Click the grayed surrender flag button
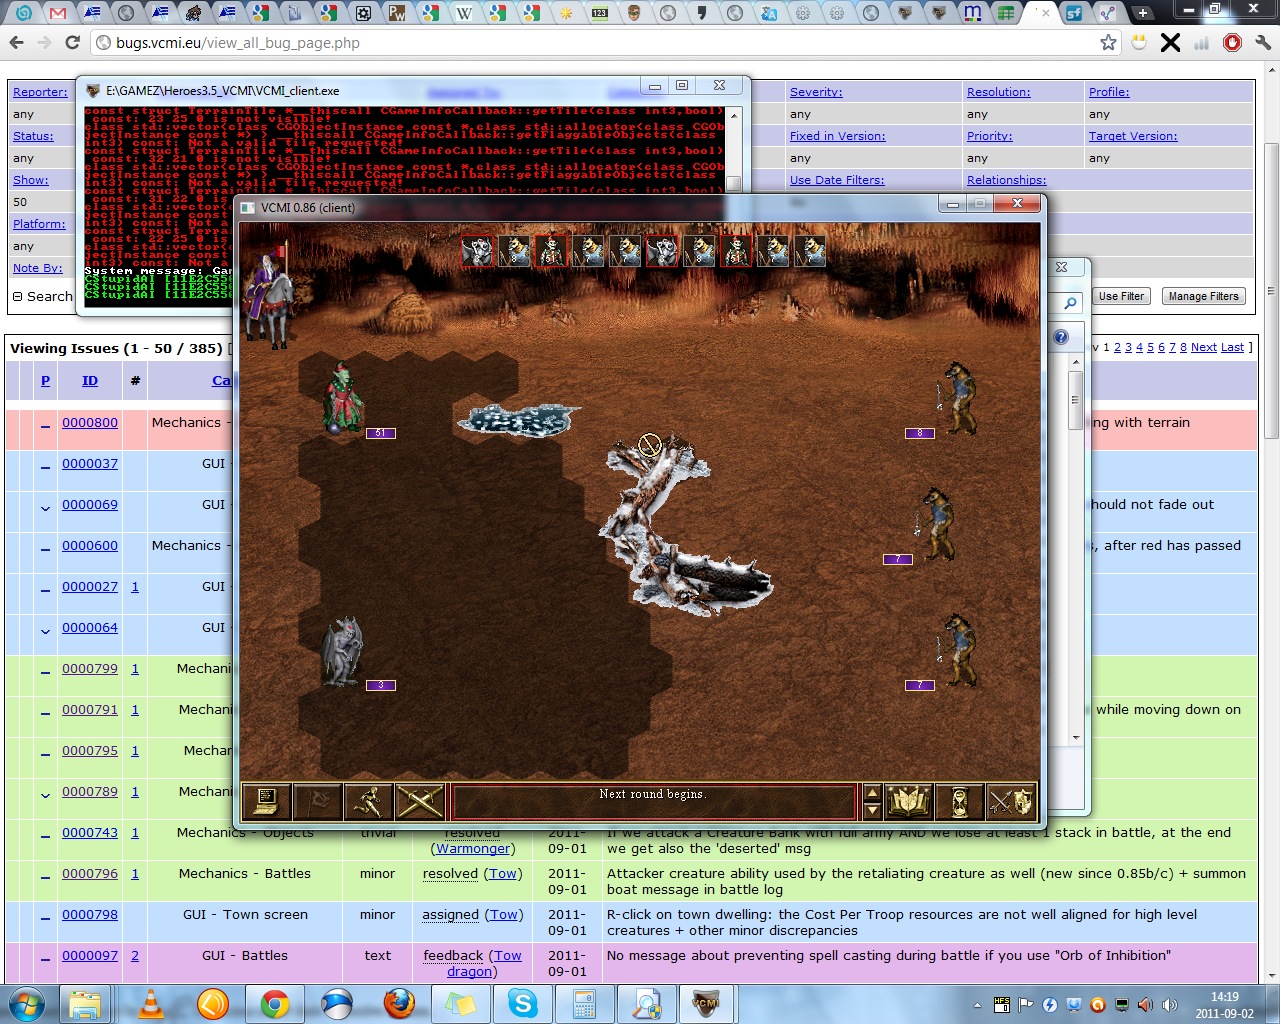1280x1024 pixels. 318,801
